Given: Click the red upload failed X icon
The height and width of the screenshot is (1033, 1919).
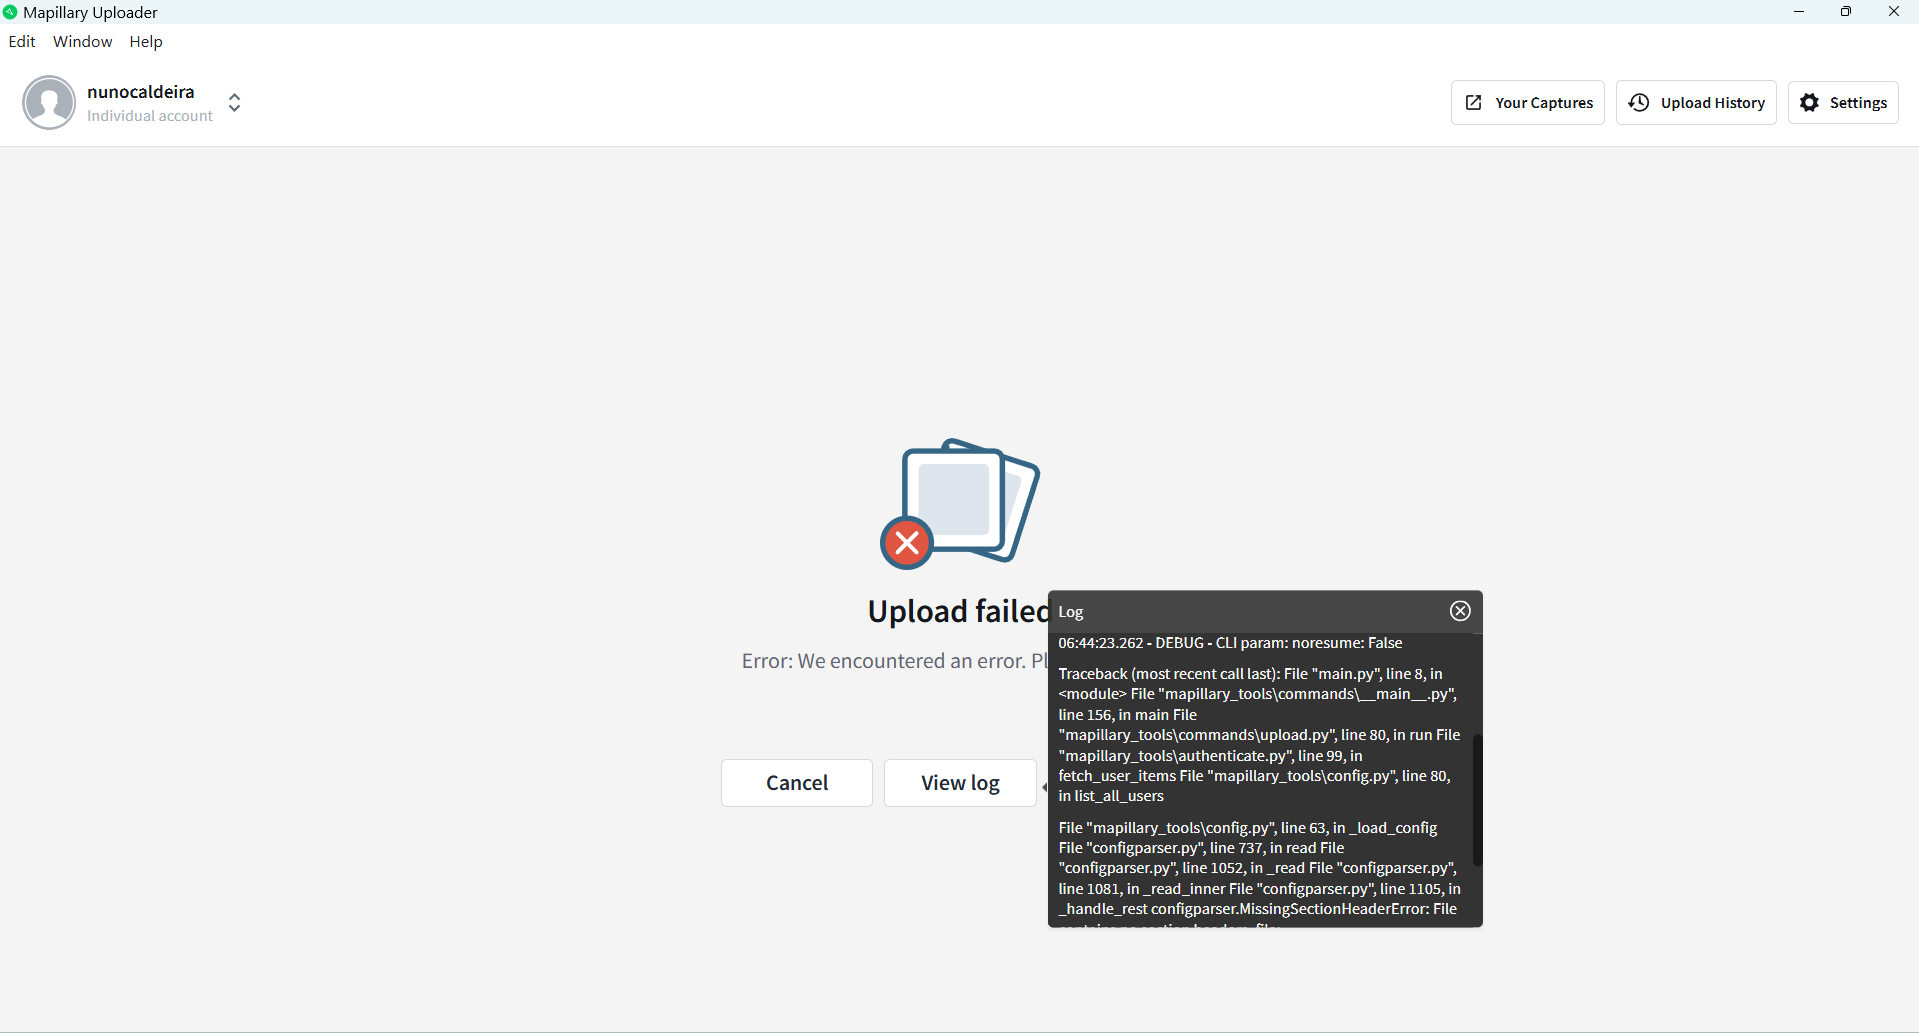Looking at the screenshot, I should click(907, 543).
